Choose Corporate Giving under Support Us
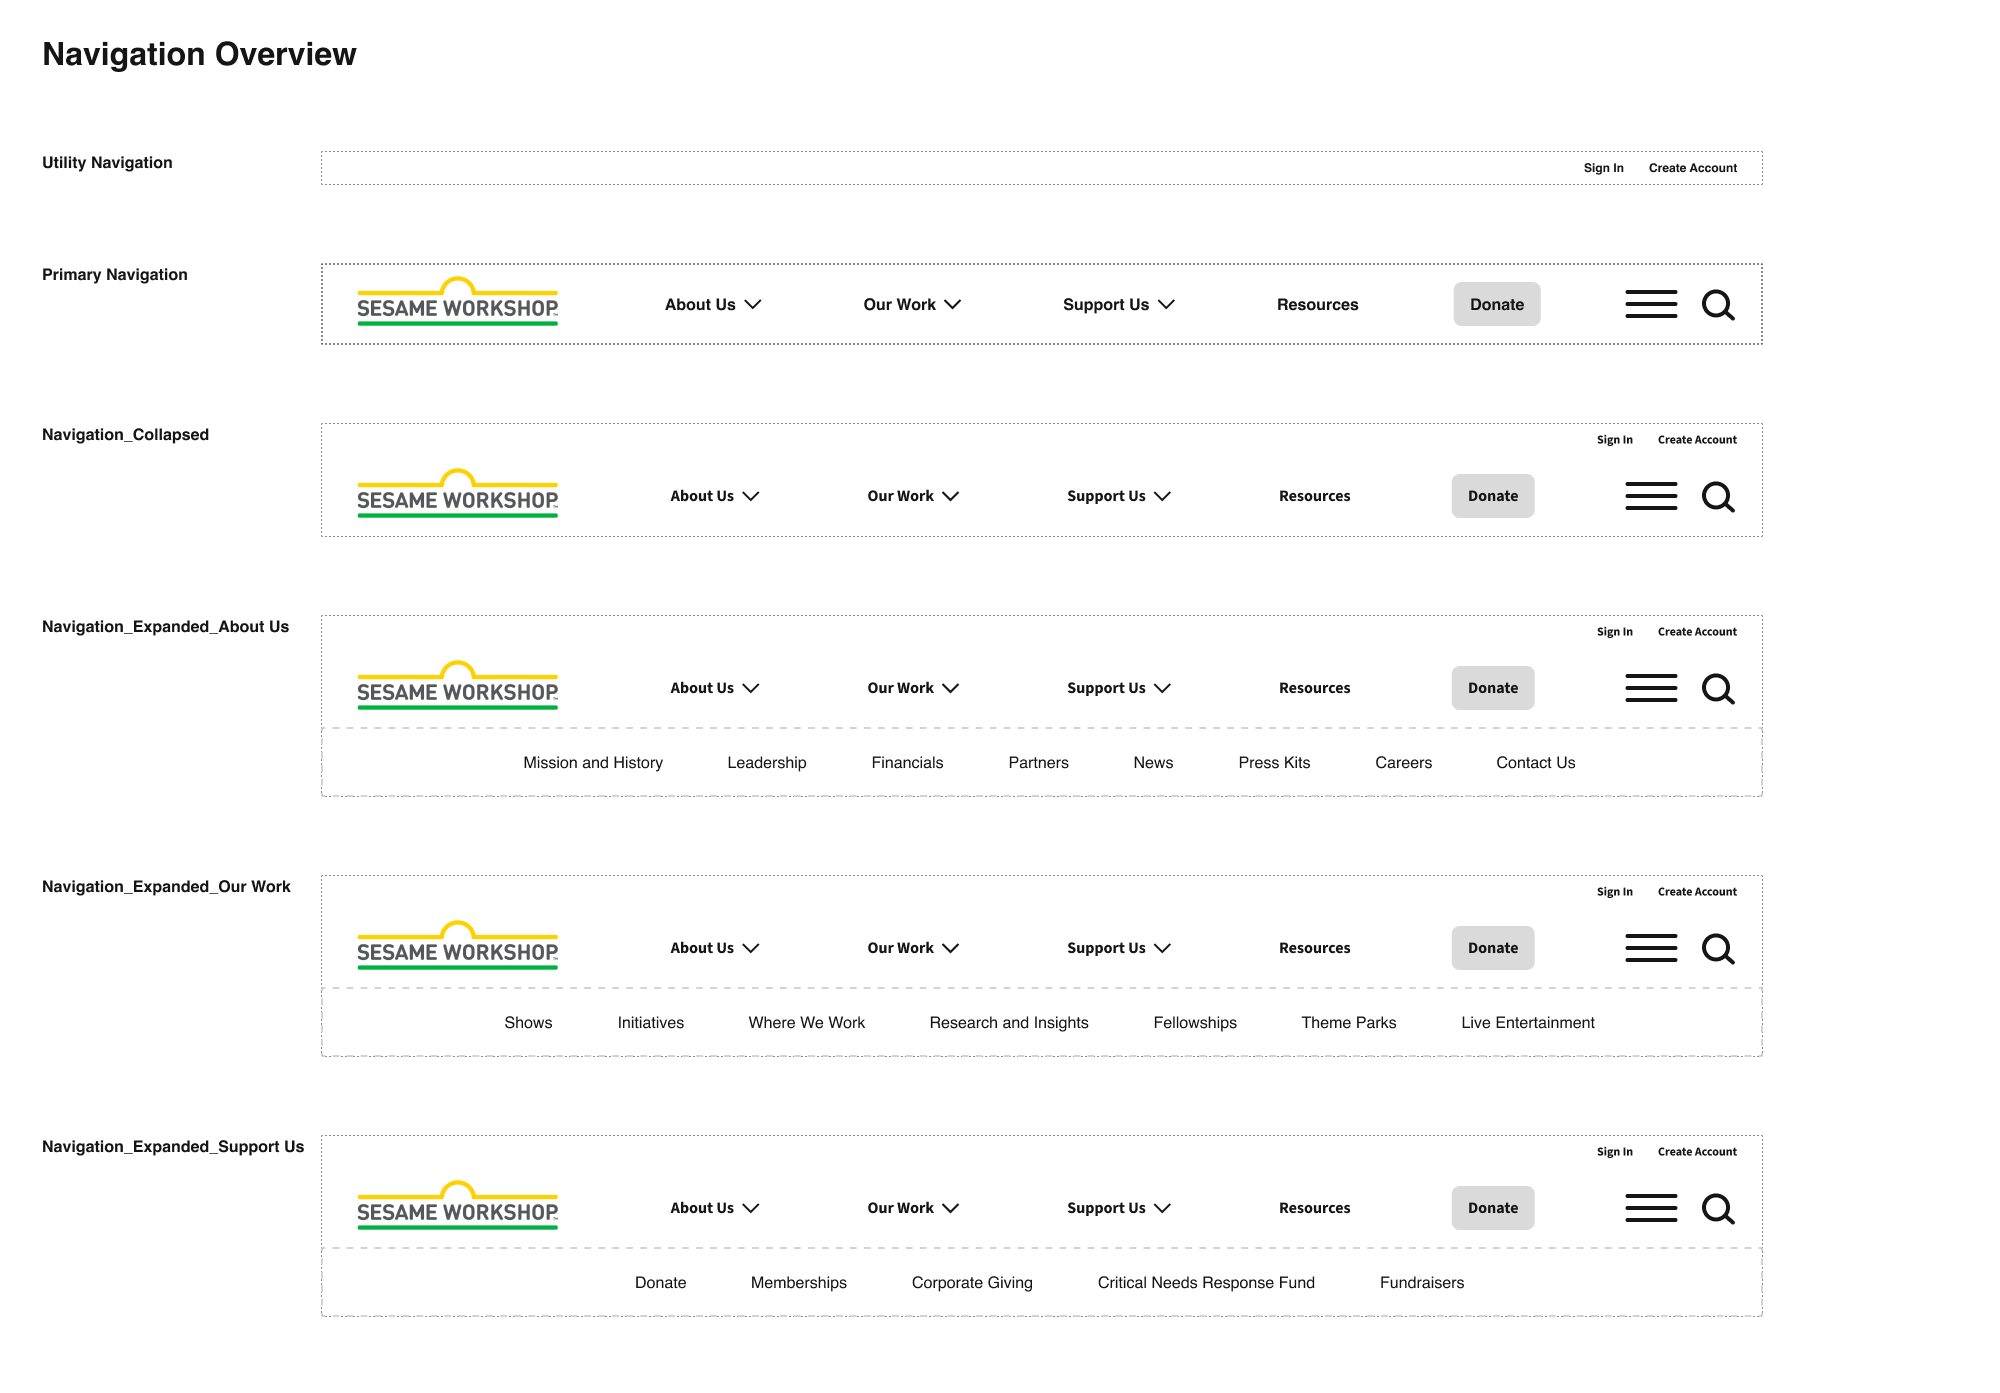 click(972, 1282)
